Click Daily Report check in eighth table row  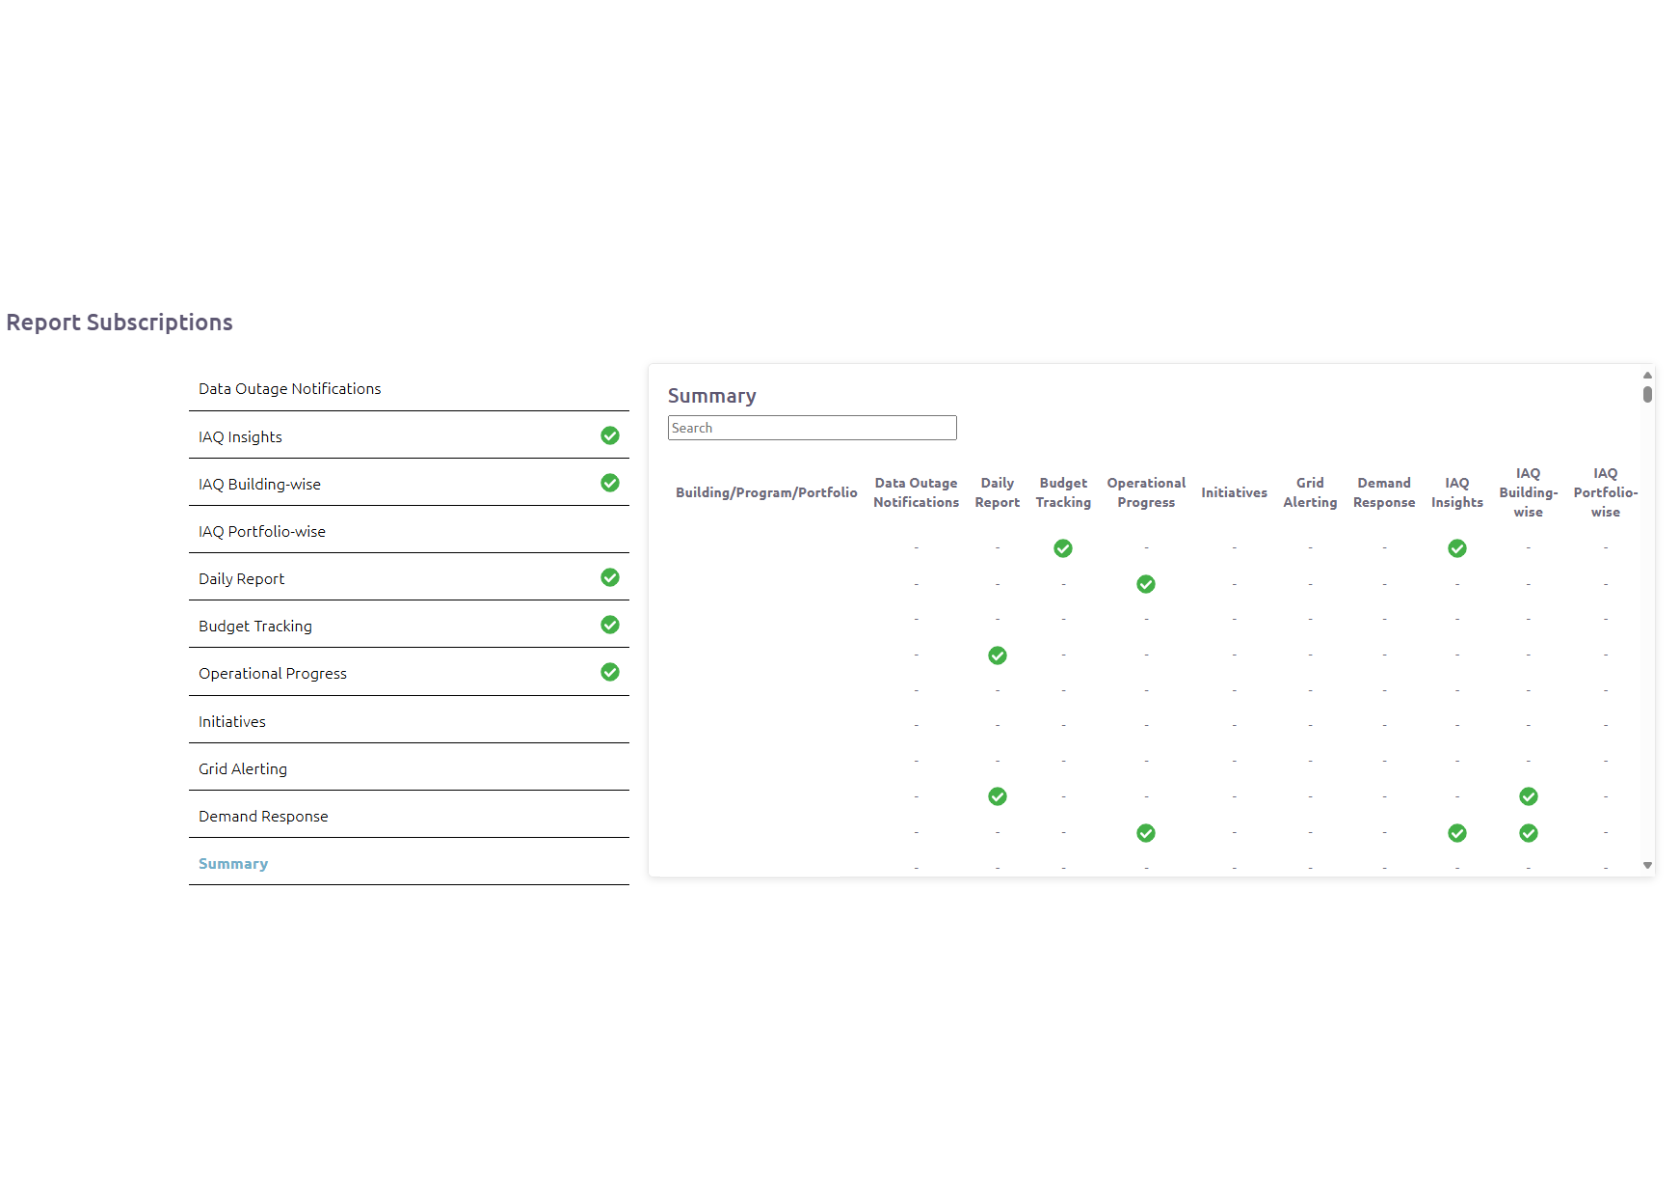click(x=997, y=796)
